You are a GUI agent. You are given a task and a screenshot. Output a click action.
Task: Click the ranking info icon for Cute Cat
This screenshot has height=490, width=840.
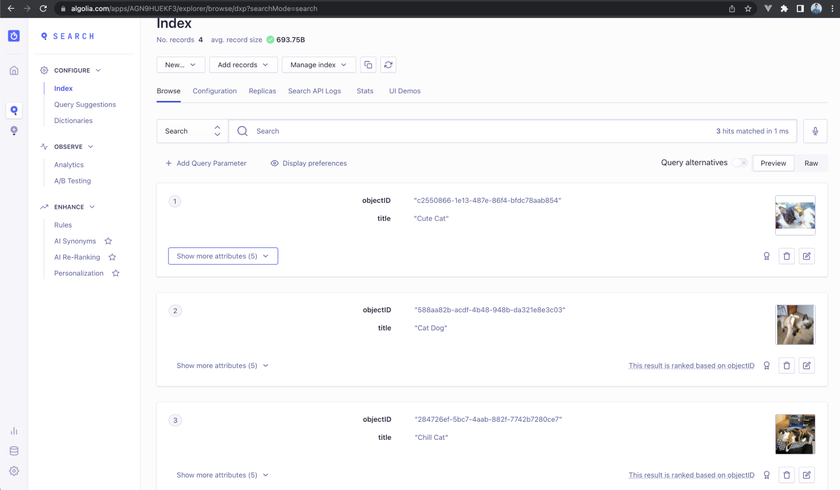(767, 256)
